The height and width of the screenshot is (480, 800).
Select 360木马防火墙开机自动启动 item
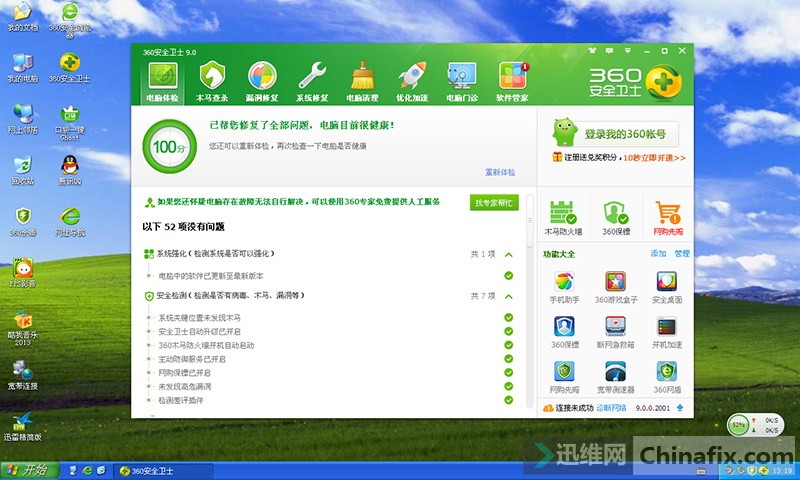(206, 345)
